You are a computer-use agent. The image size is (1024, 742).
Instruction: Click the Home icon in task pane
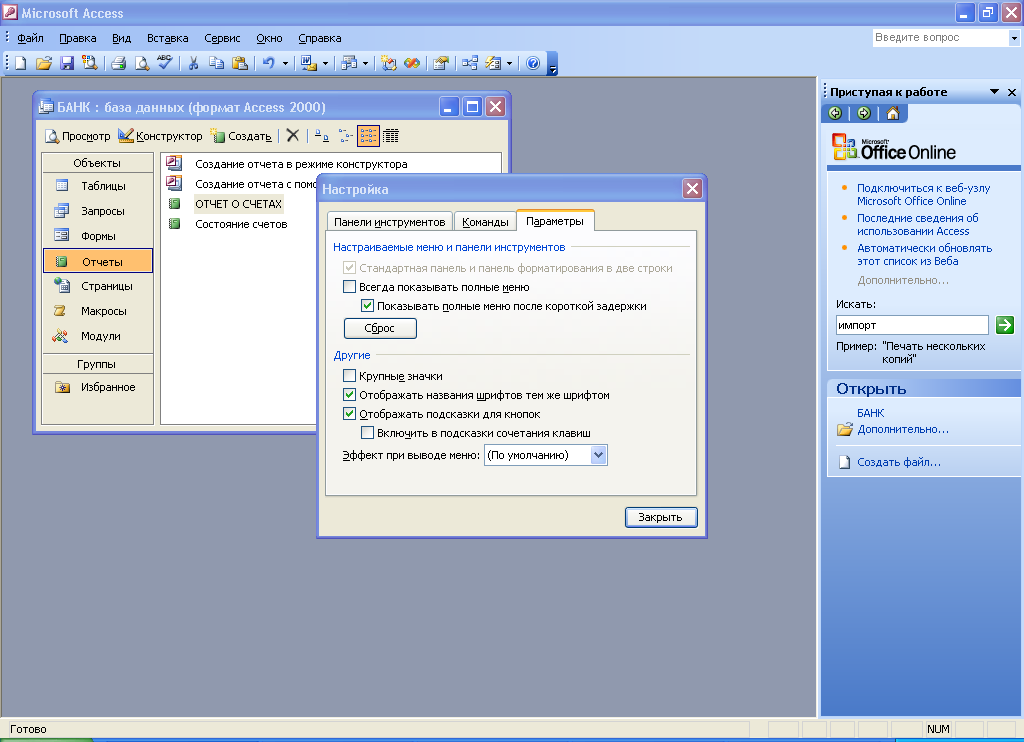pyautogui.click(x=893, y=113)
